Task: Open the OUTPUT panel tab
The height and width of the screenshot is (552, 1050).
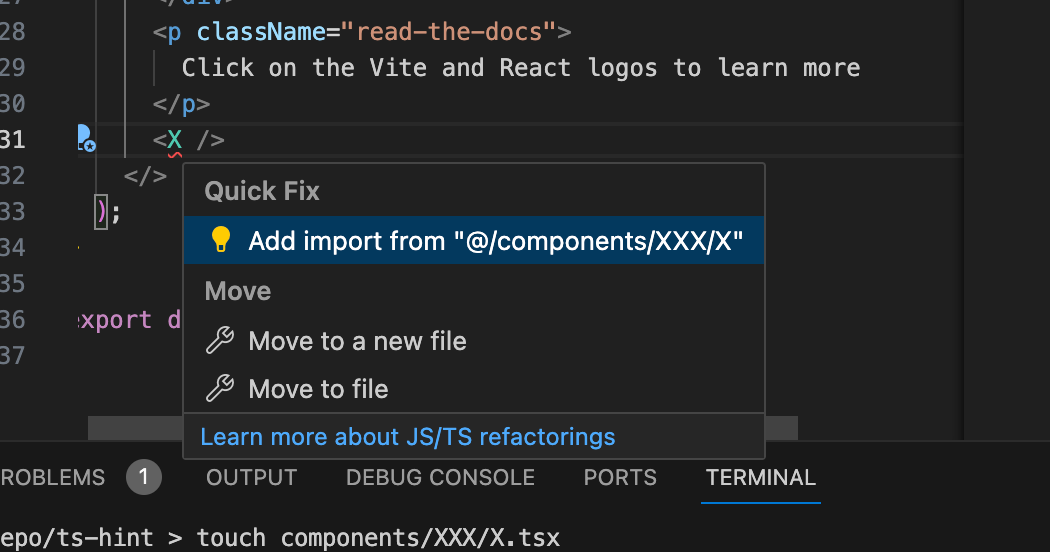Action: [251, 478]
